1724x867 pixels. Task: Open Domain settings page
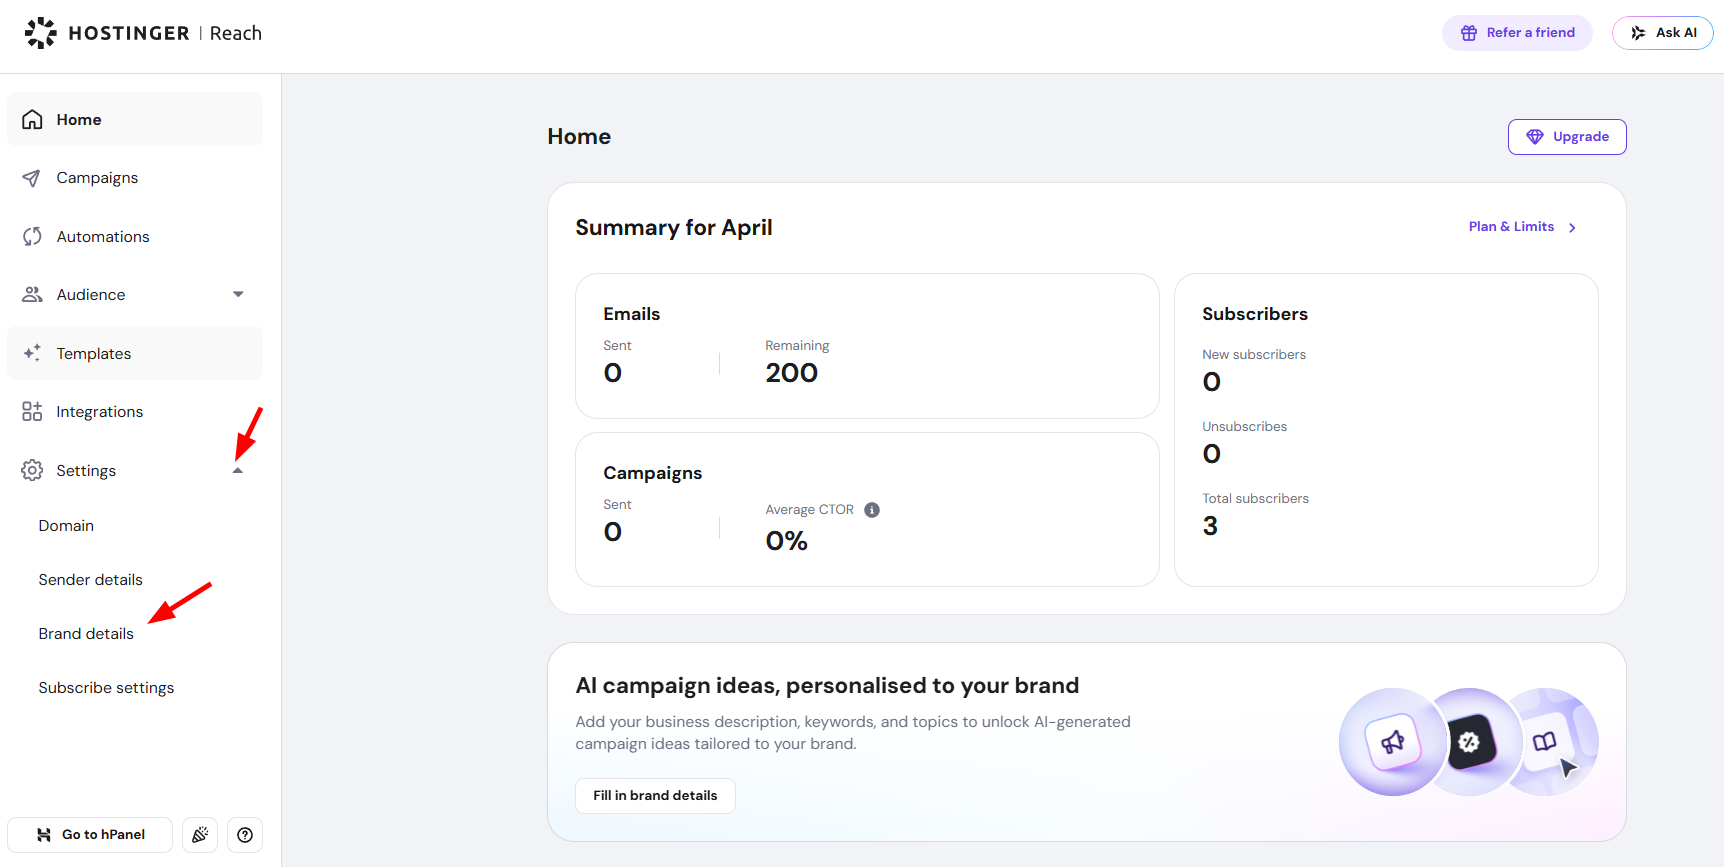pyautogui.click(x=66, y=526)
